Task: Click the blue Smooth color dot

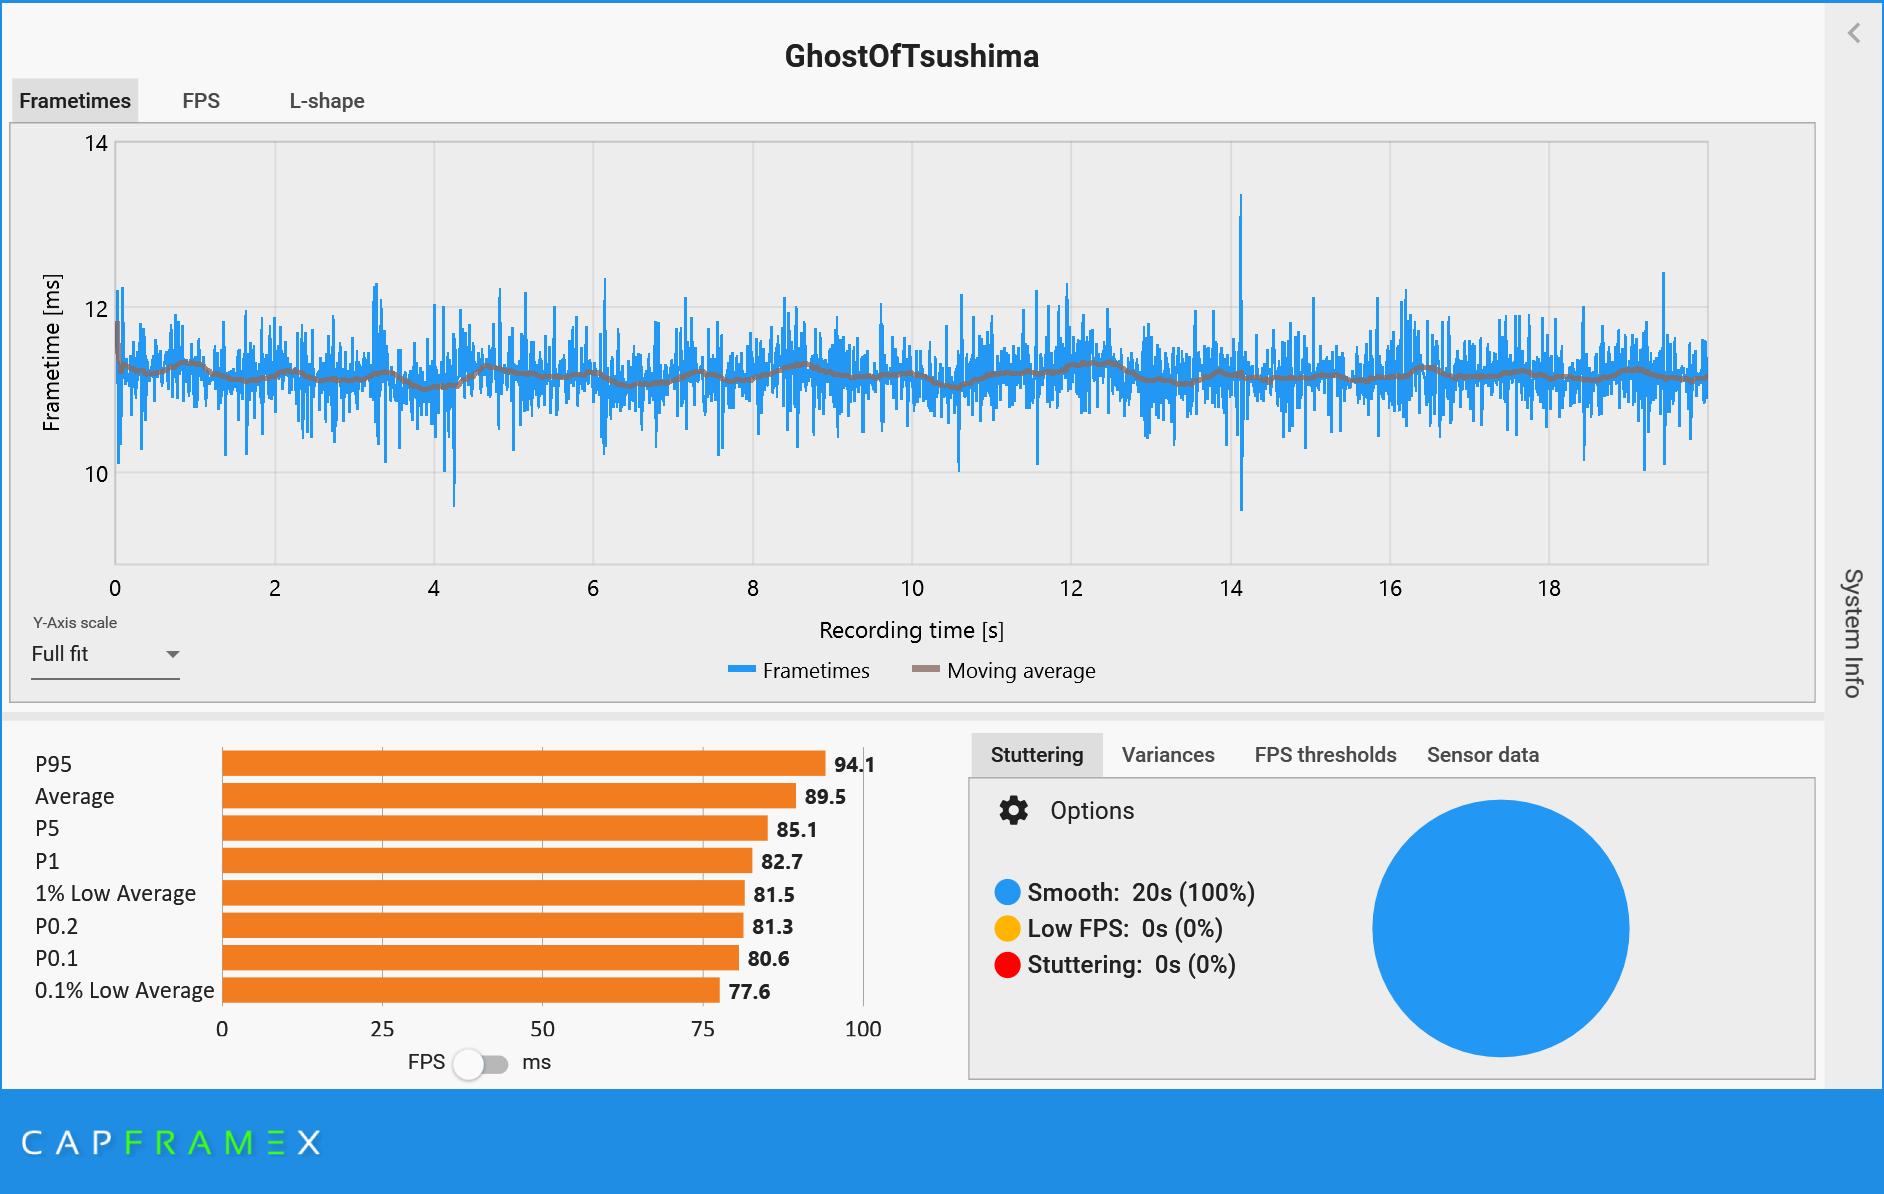Action: point(1008,892)
